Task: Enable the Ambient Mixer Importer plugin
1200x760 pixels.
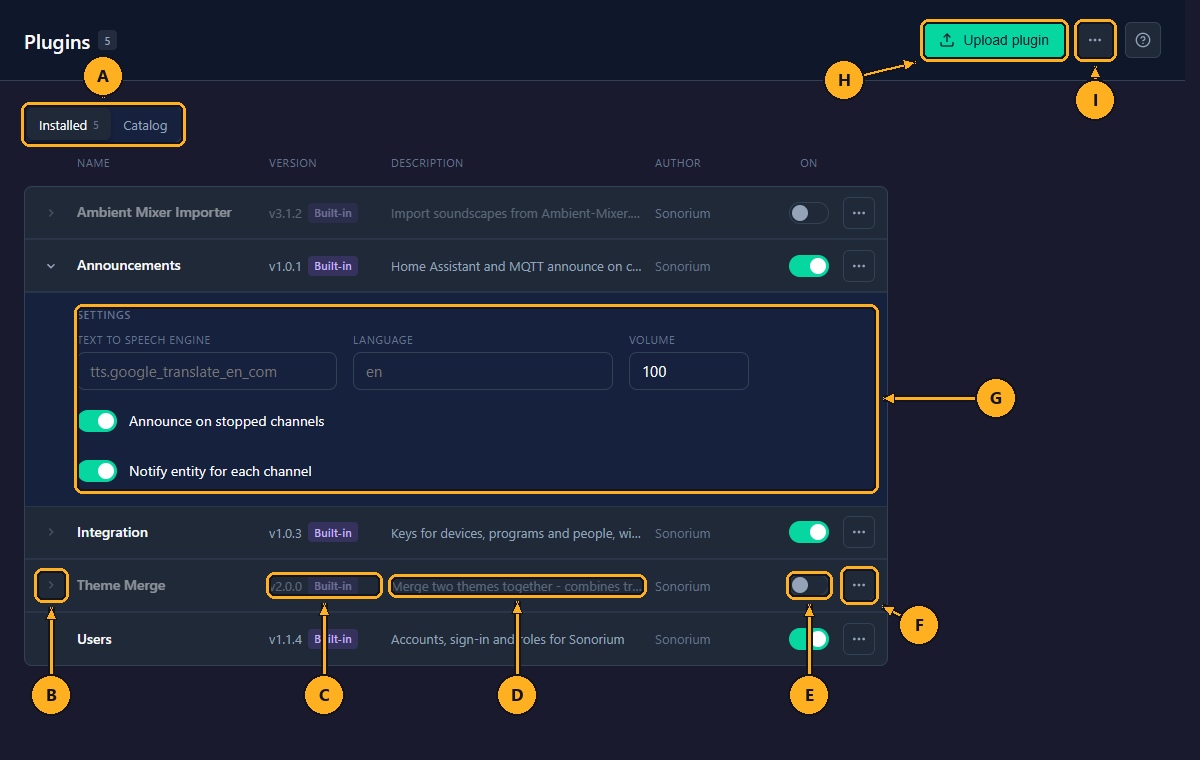Action: click(x=809, y=213)
